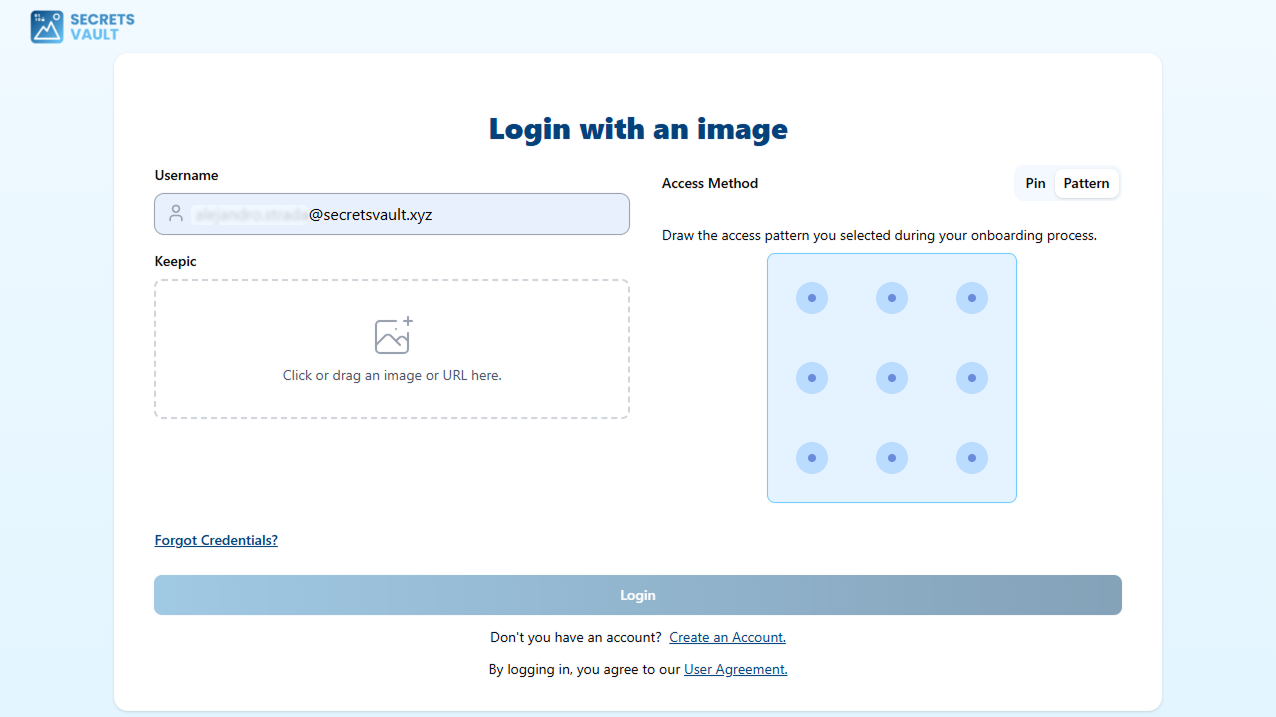Open the Create an Account link
Viewport: 1276px width, 717px height.
pos(727,637)
